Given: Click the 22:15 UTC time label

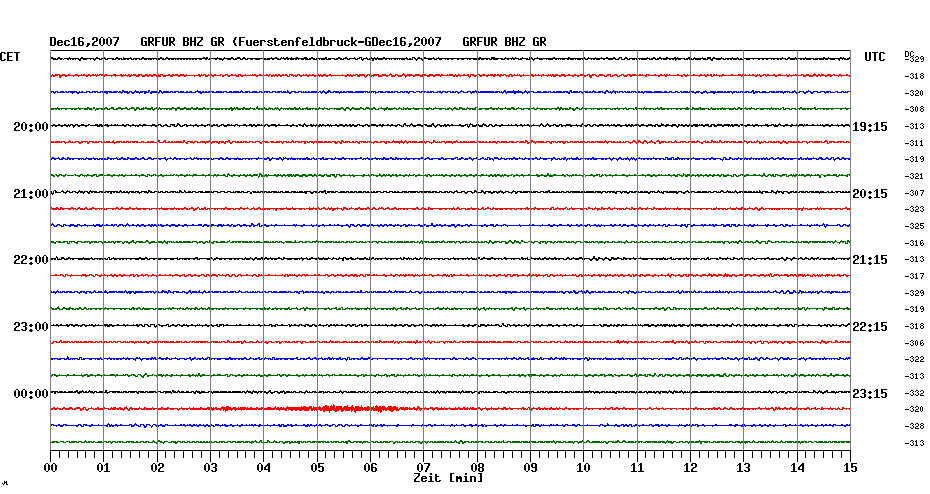Looking at the screenshot, I should 870,327.
